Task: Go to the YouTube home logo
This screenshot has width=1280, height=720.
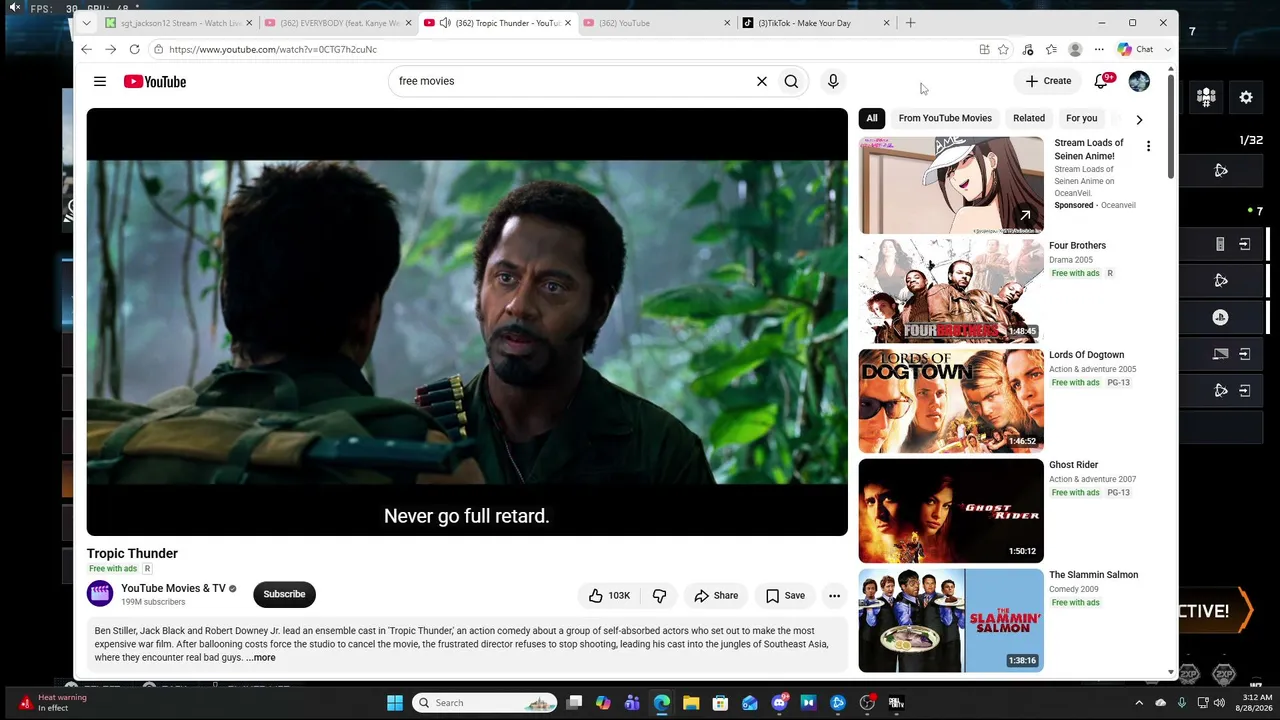Action: pyautogui.click(x=155, y=81)
